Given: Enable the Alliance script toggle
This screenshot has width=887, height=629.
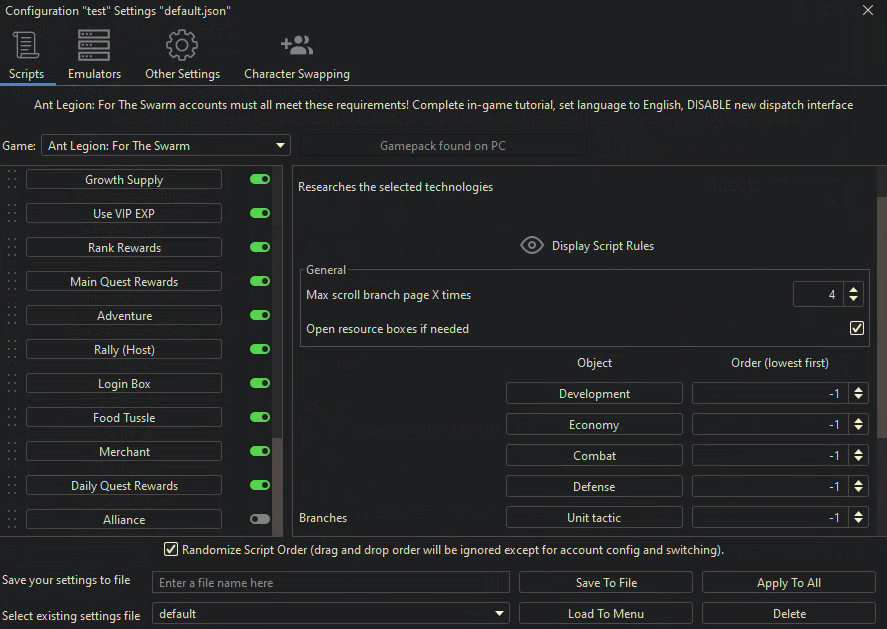Looking at the screenshot, I should coord(260,520).
